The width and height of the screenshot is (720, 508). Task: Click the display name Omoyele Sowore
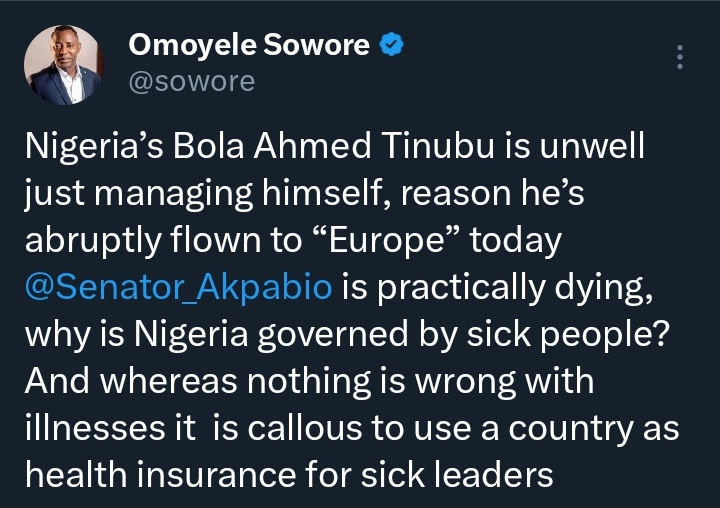pos(252,46)
